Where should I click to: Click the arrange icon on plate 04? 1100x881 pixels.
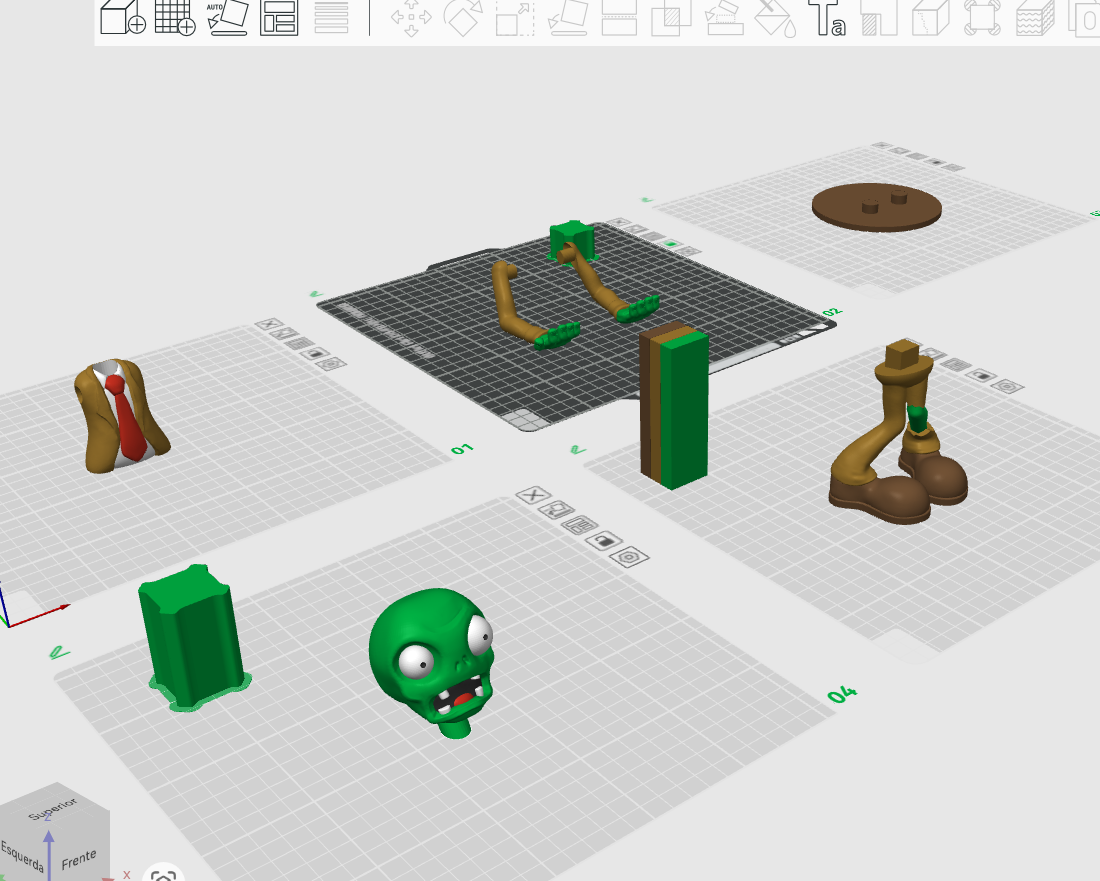pos(579,525)
